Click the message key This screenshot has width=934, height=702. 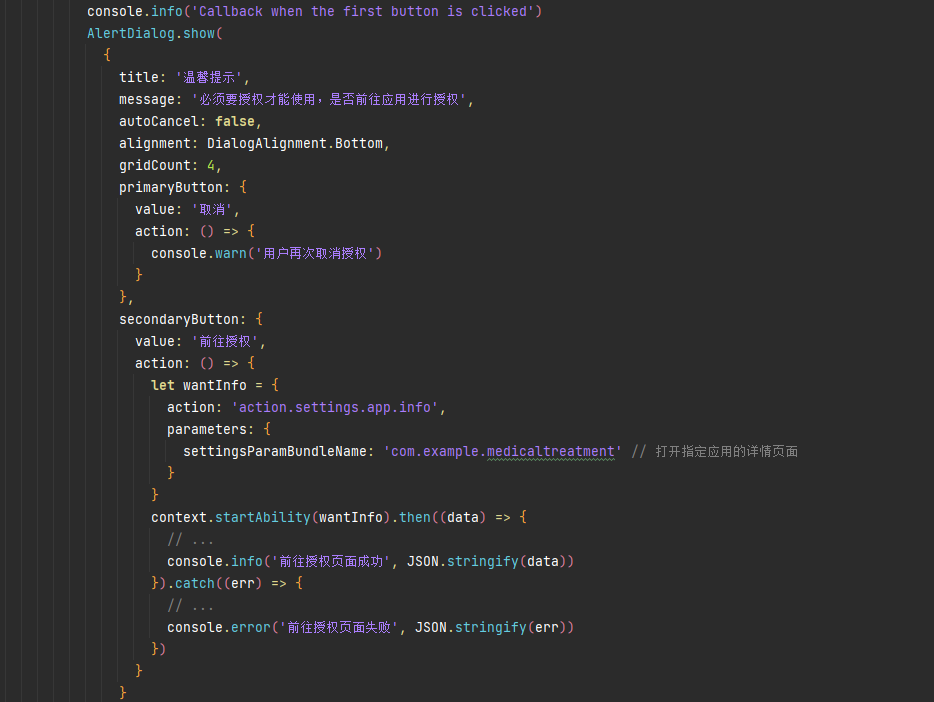[x=147, y=99]
